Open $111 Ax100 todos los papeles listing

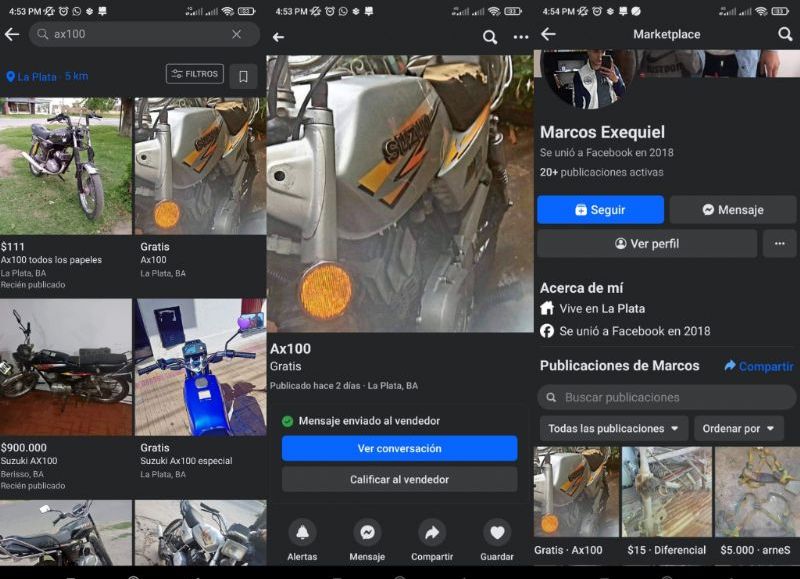point(66,194)
